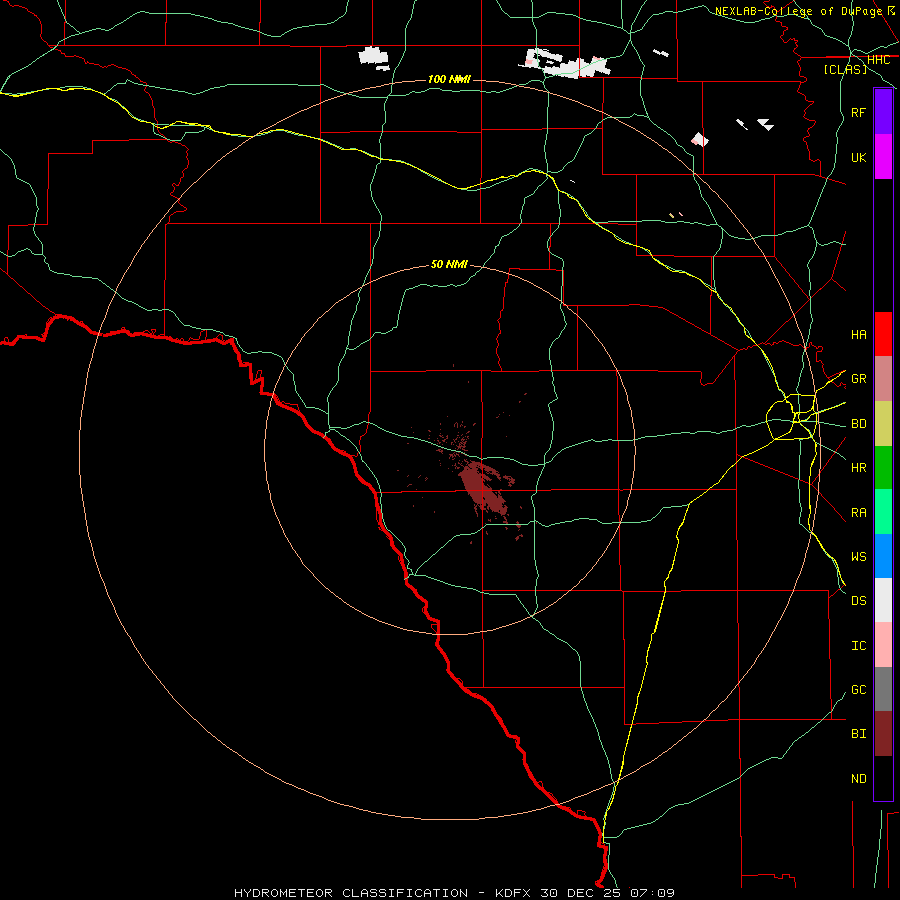Click the red HA legend color block
The height and width of the screenshot is (900, 900).
point(883,334)
